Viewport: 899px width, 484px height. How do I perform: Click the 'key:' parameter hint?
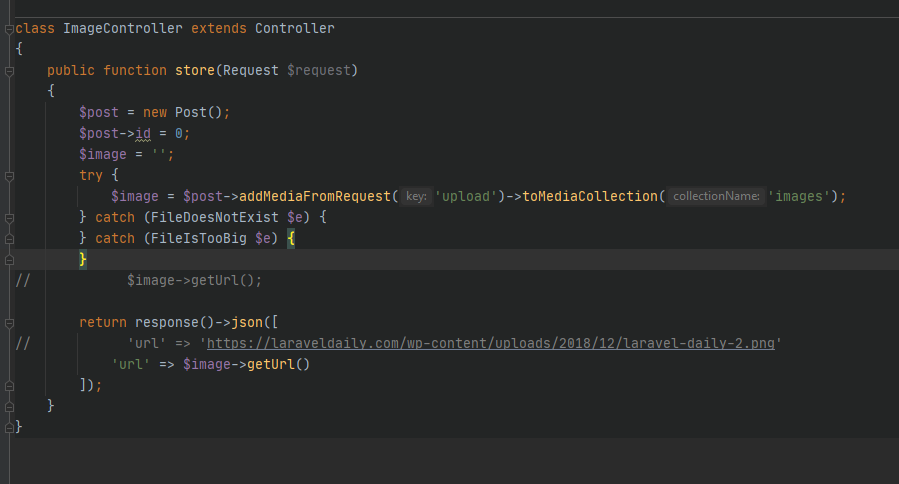point(416,196)
